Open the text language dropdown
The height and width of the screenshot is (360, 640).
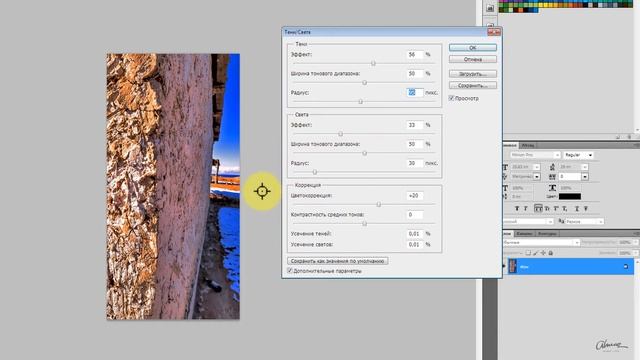point(528,221)
